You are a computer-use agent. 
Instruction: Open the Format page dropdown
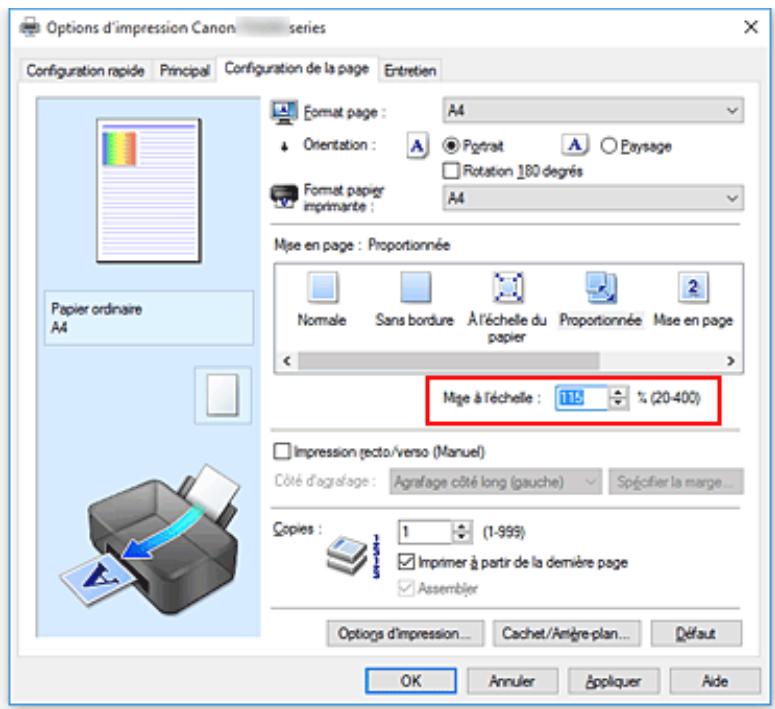click(x=593, y=110)
